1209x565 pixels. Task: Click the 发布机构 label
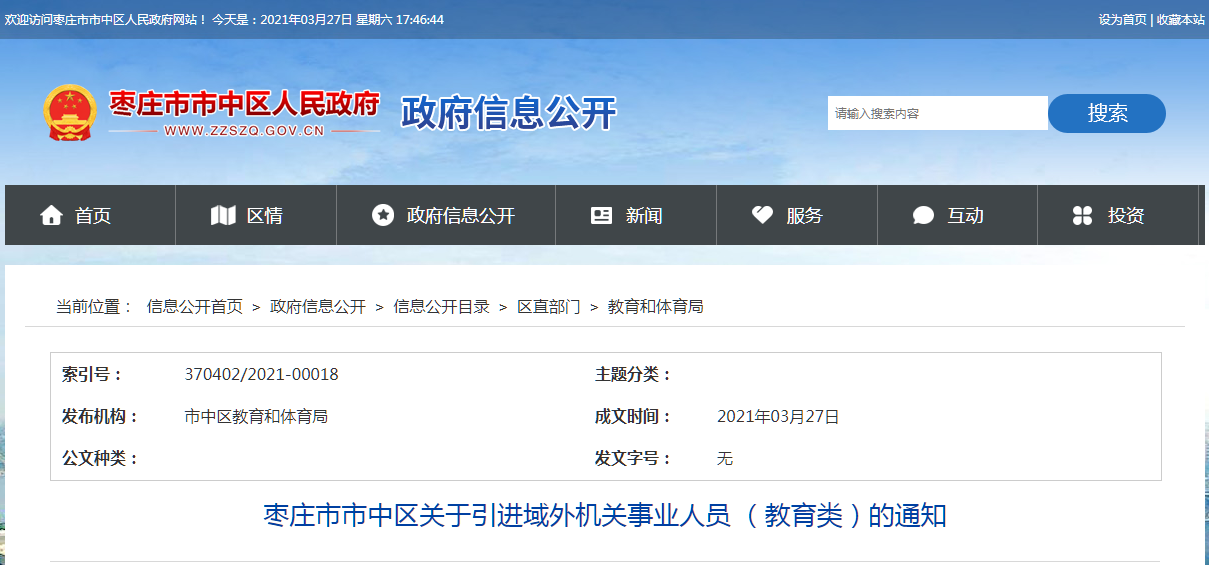click(100, 417)
